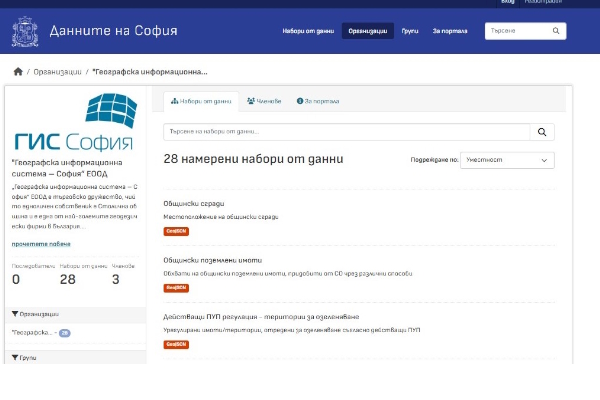Open Групи in top navigation
The height and width of the screenshot is (400, 600).
tap(410, 31)
